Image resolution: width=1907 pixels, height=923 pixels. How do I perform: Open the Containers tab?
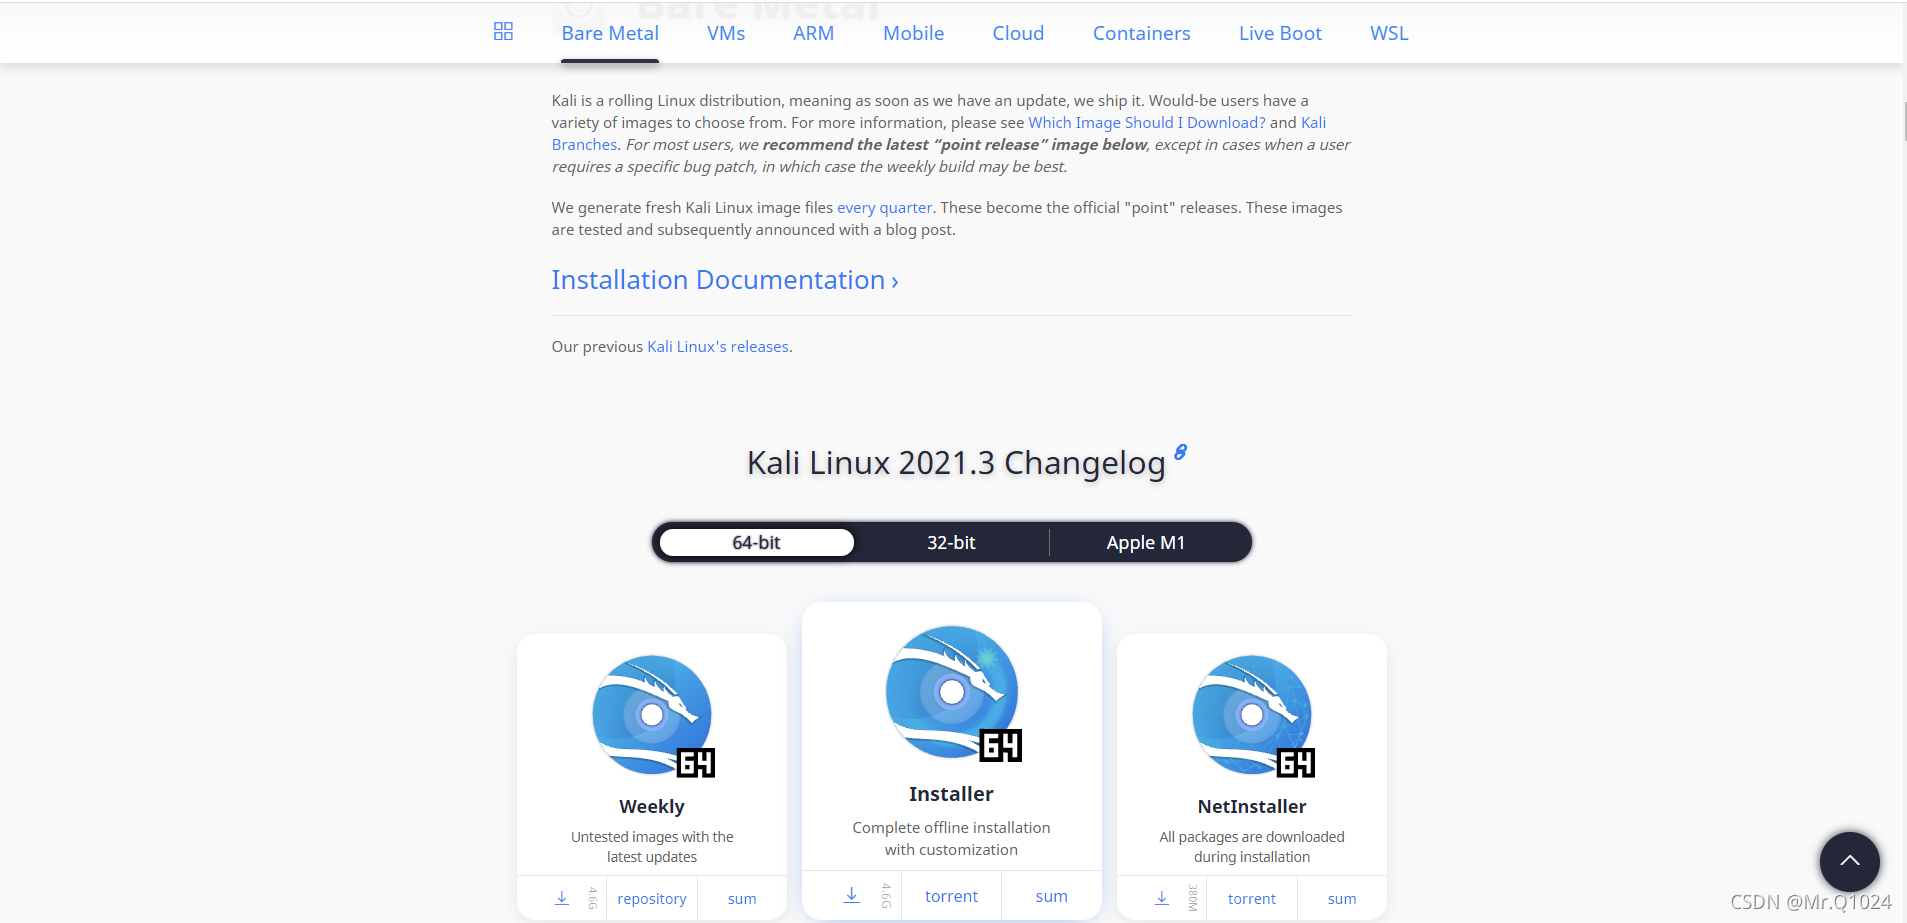coord(1141,33)
